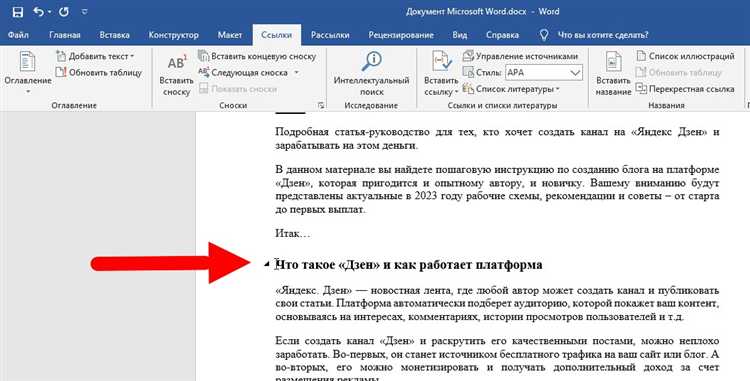Viewport: 750px width, 381px height.
Task: Open Интеллектуальный поиск
Action: pos(371,73)
